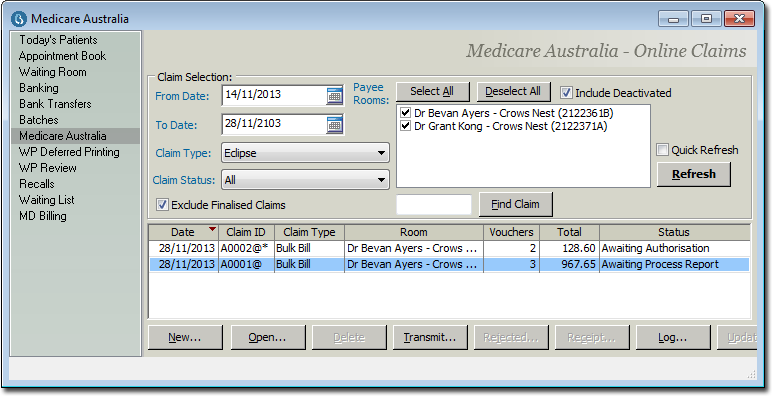Image resolution: width=772 pixels, height=396 pixels.
Task: Toggle the Date column sort arrow
Action: click(x=212, y=230)
